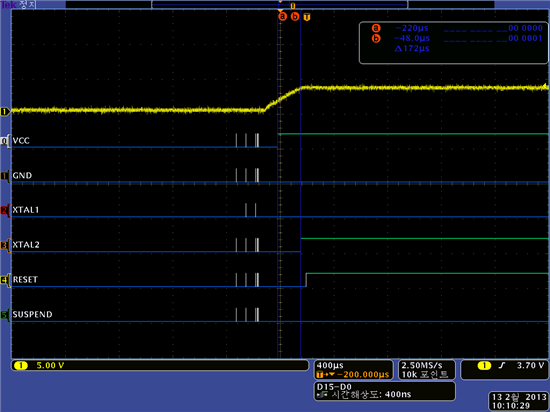Click the cursor a -220µs readout
This screenshot has width=550, height=412.
[412, 28]
